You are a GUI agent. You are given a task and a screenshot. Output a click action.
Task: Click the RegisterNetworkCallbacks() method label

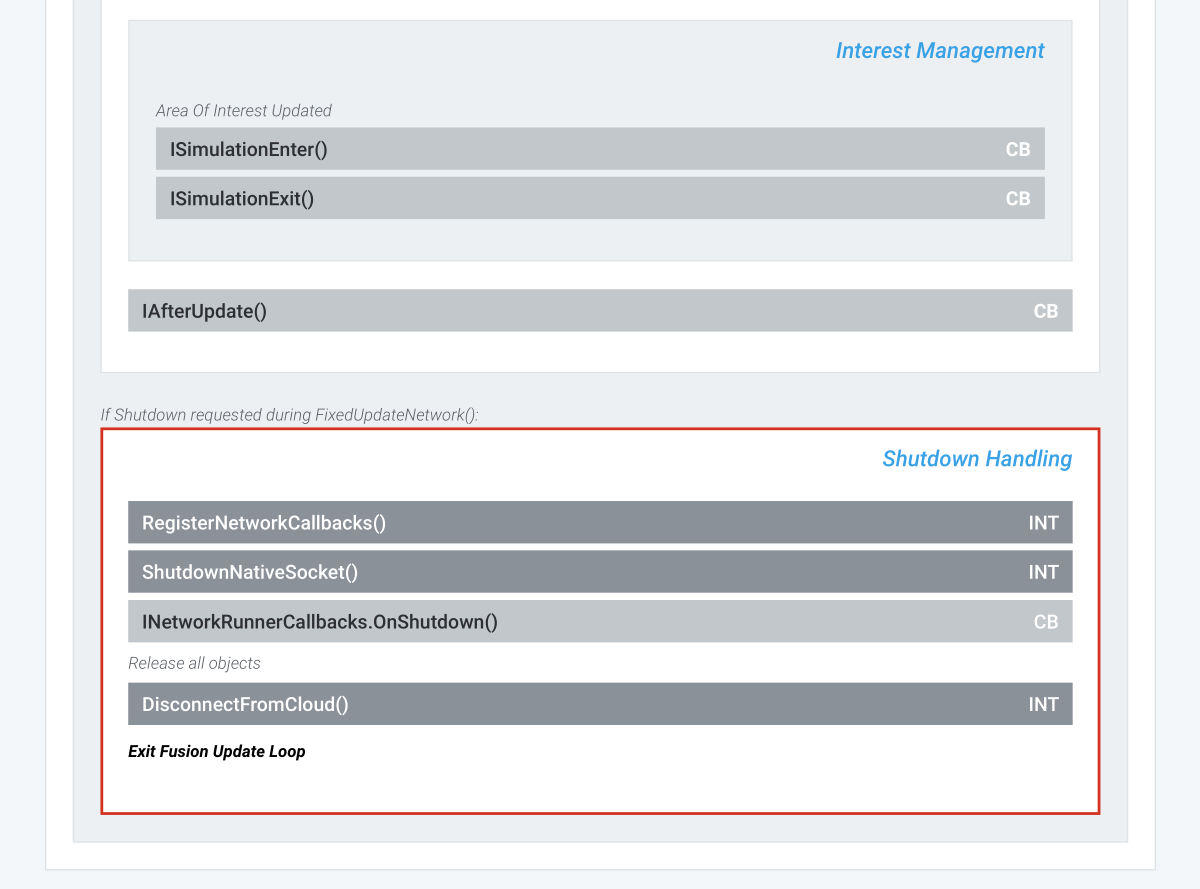(x=264, y=523)
